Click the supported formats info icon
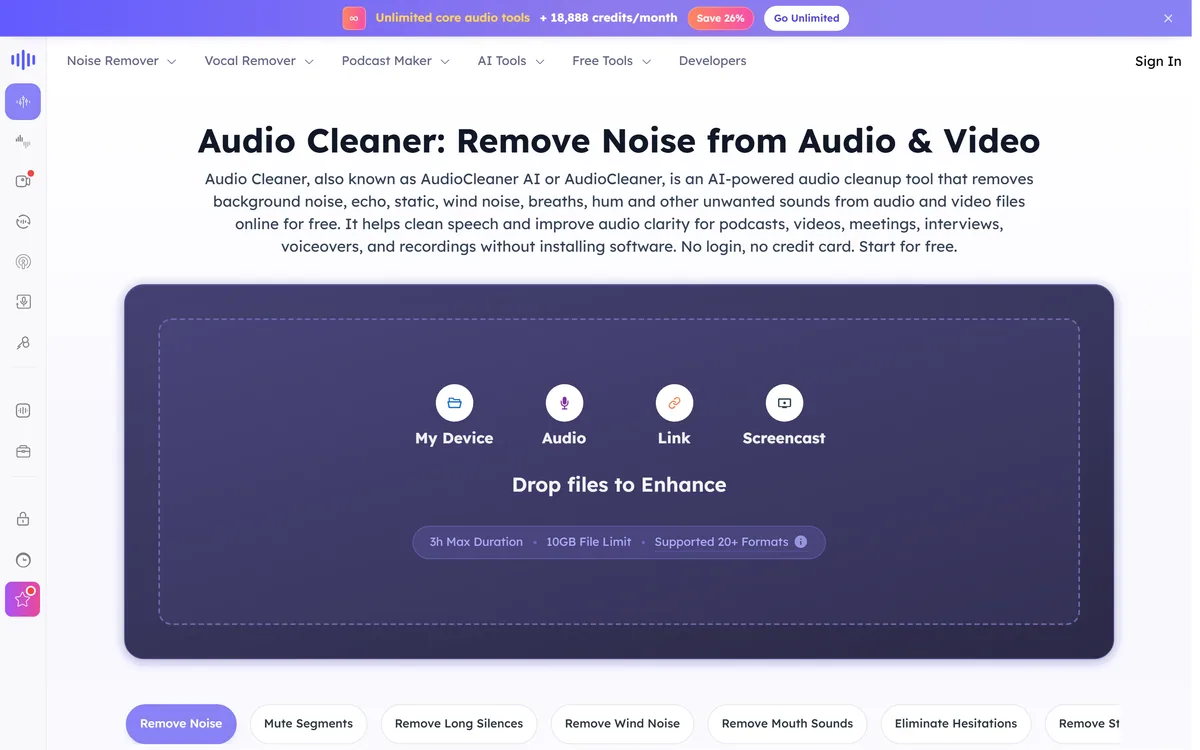This screenshot has height=750, width=1200. pos(801,542)
